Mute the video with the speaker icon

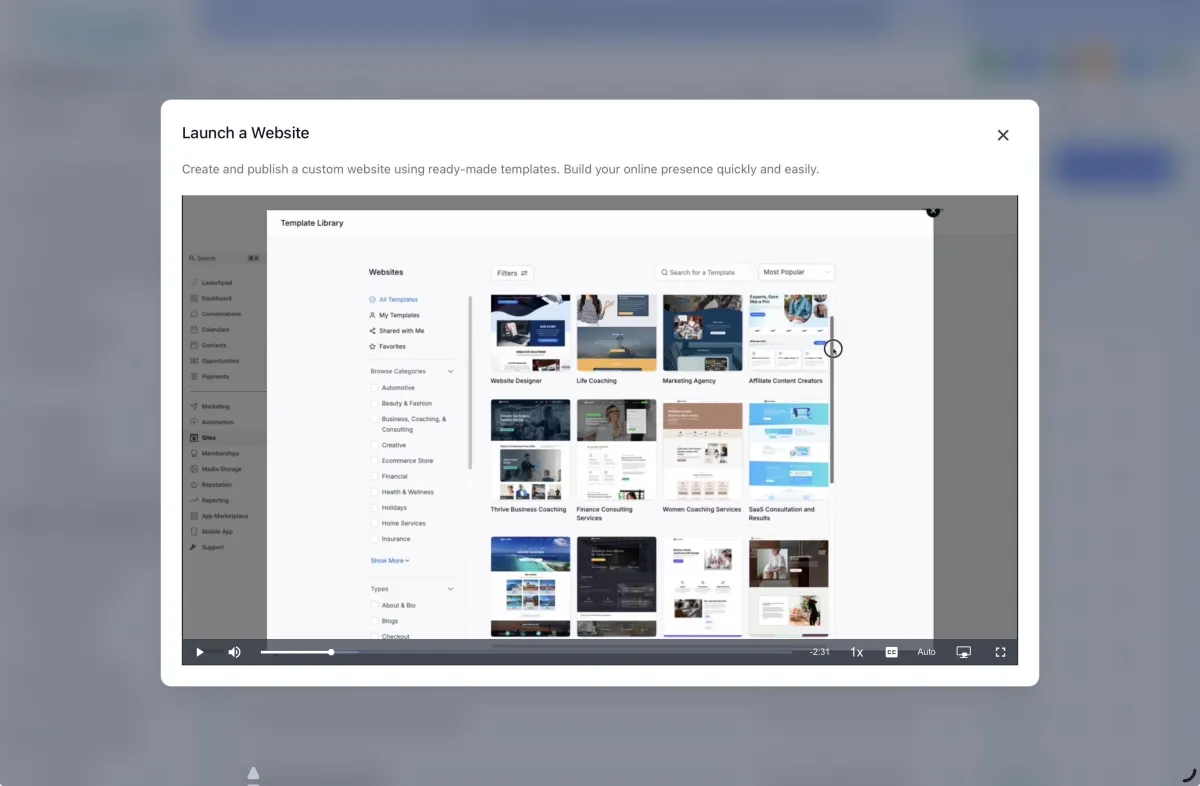234,652
